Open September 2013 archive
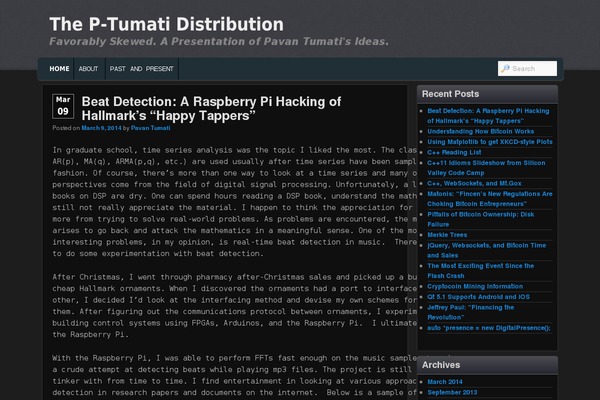 coord(452,392)
